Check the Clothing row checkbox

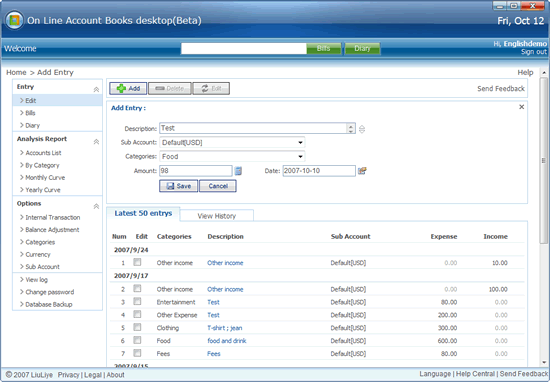[x=137, y=327]
